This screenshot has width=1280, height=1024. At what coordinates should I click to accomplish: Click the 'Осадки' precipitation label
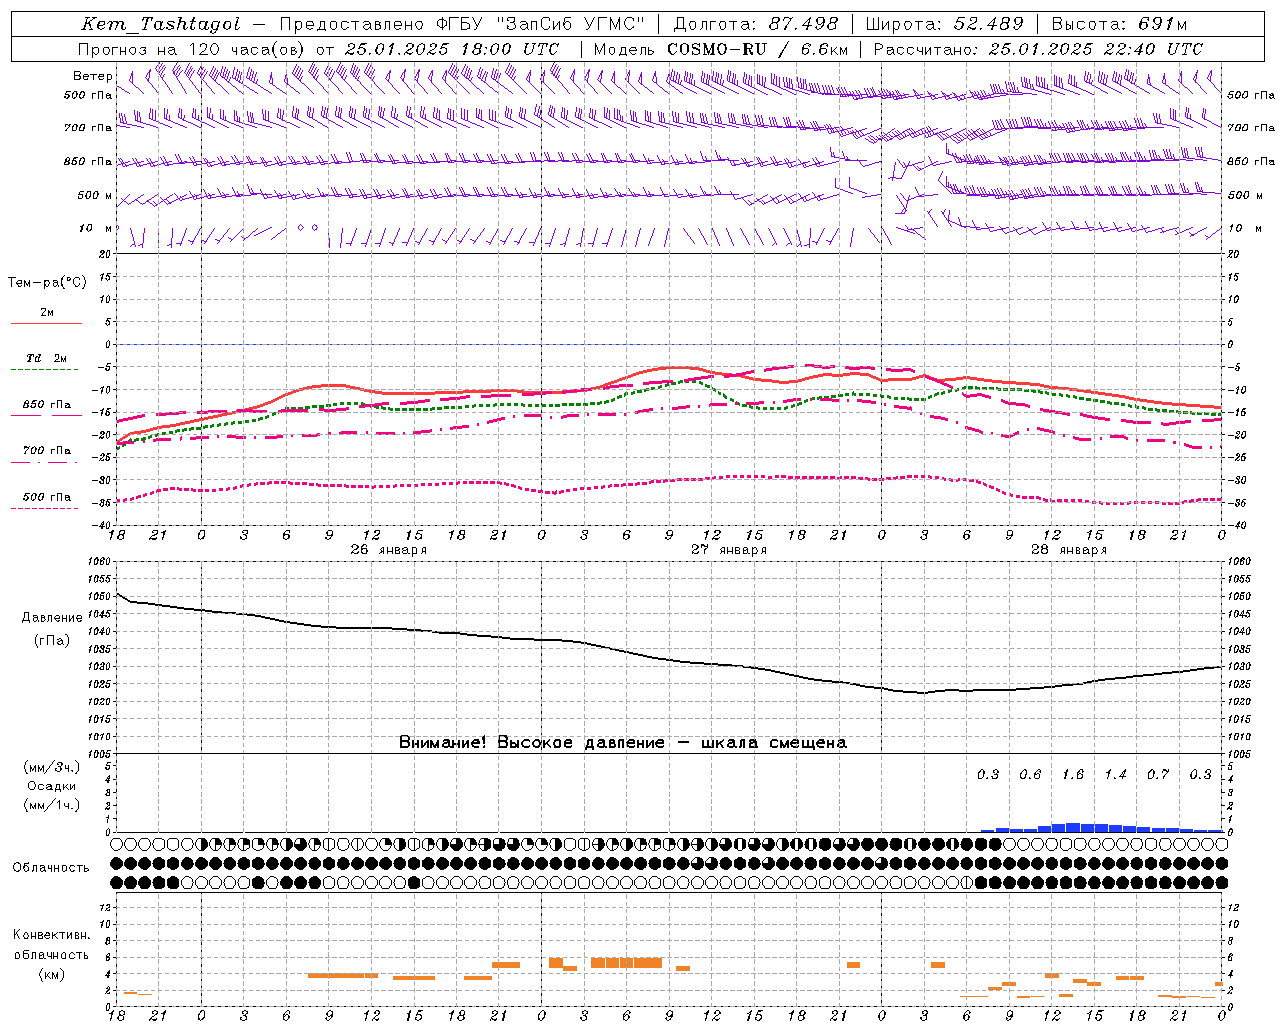tap(52, 786)
